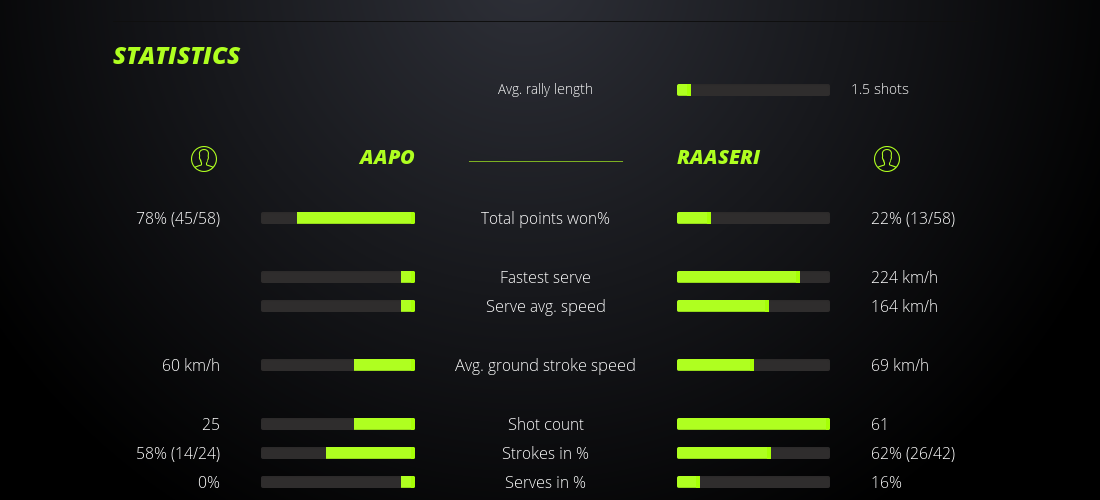The height and width of the screenshot is (500, 1100).
Task: Click Raaseri's ground stroke speed bar
Action: point(753,365)
